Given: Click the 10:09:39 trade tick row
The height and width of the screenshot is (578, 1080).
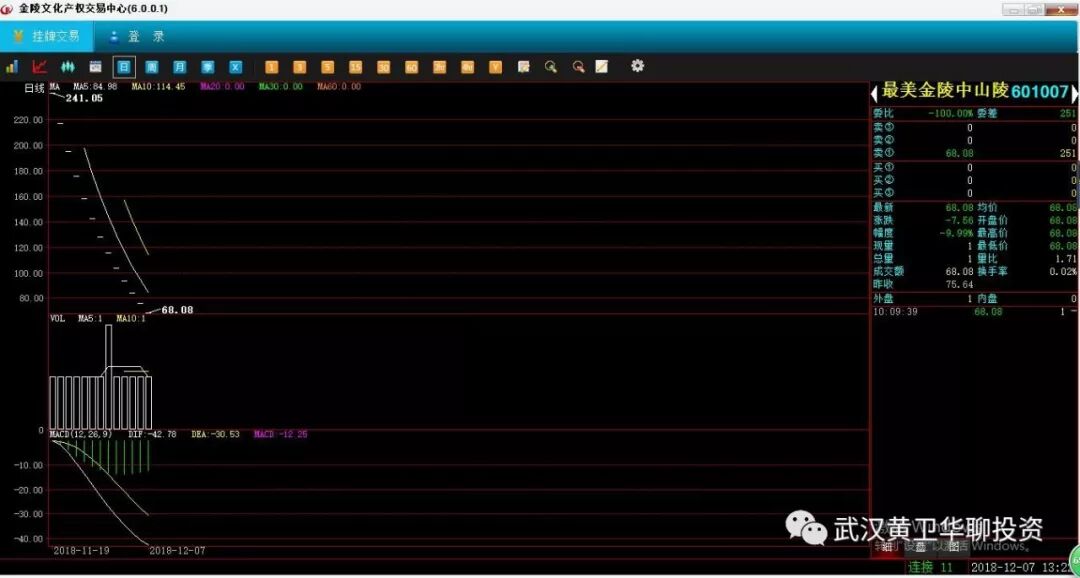Looking at the screenshot, I should pos(975,312).
